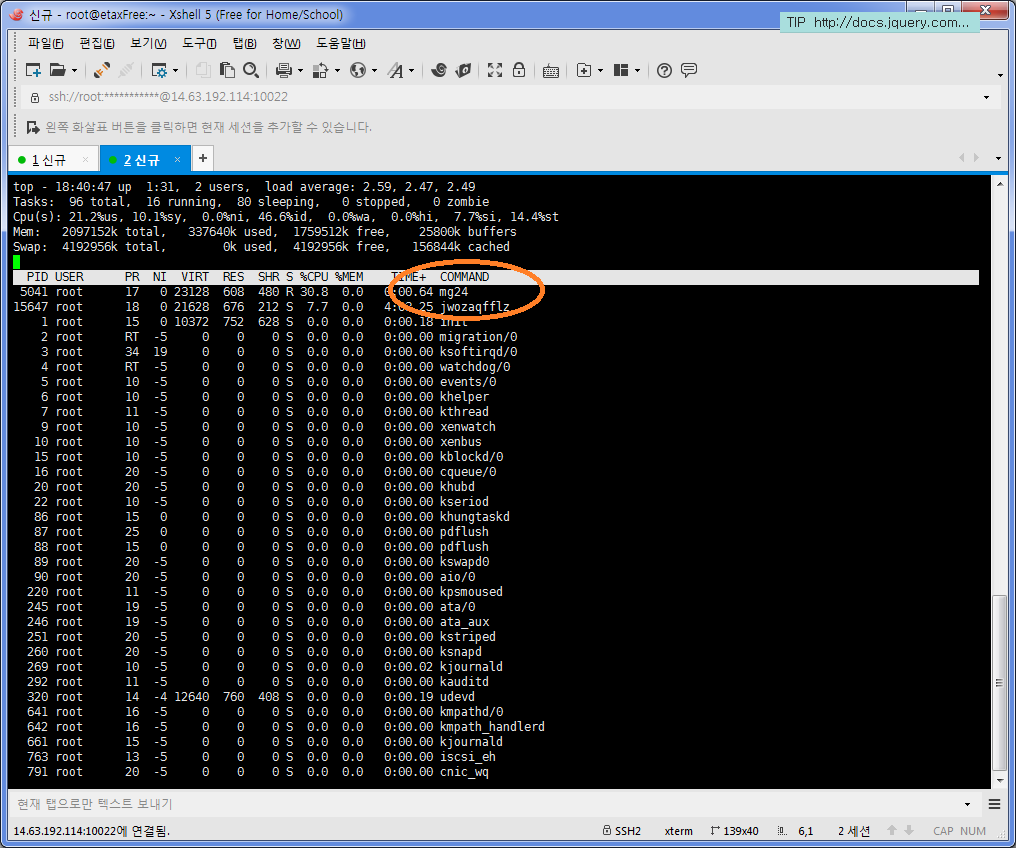The height and width of the screenshot is (848, 1016).
Task: Click terminal scrollbar down arrow
Action: [x=1000, y=780]
